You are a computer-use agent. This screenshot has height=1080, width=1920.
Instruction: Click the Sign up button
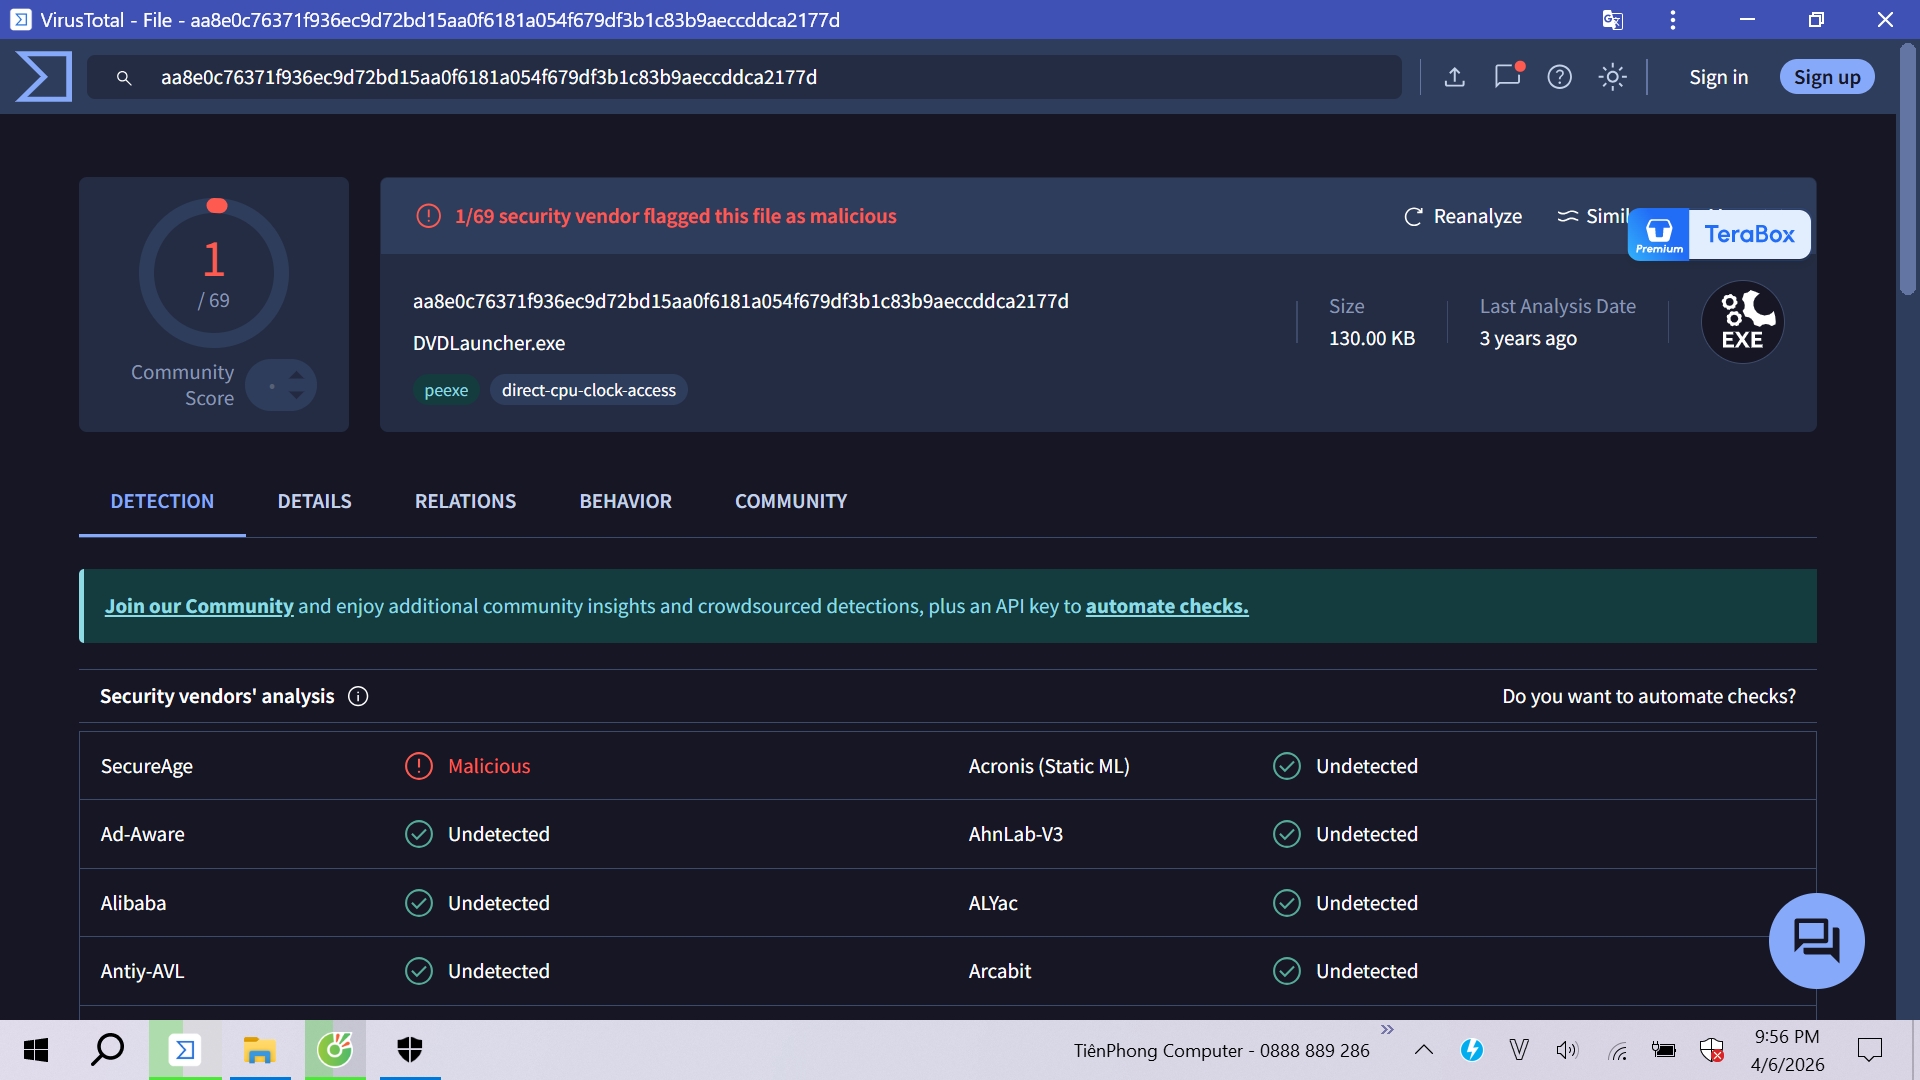1827,77
